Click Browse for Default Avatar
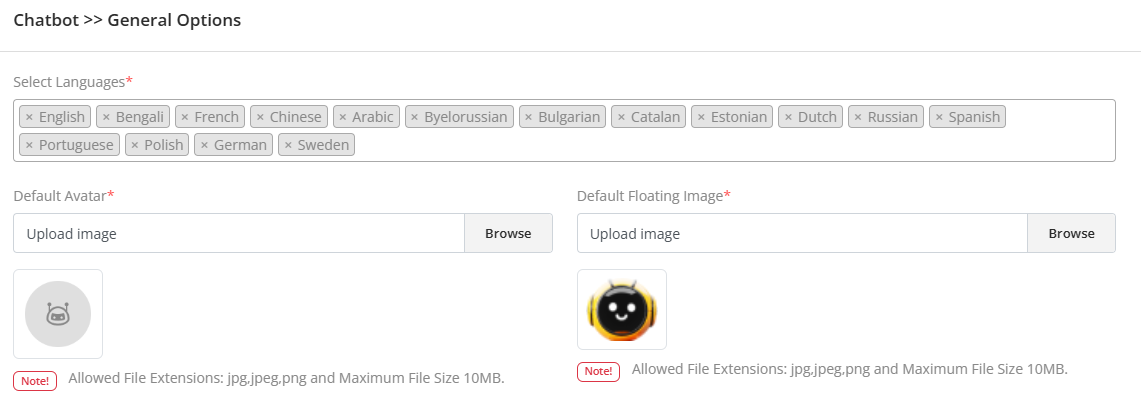 (508, 233)
